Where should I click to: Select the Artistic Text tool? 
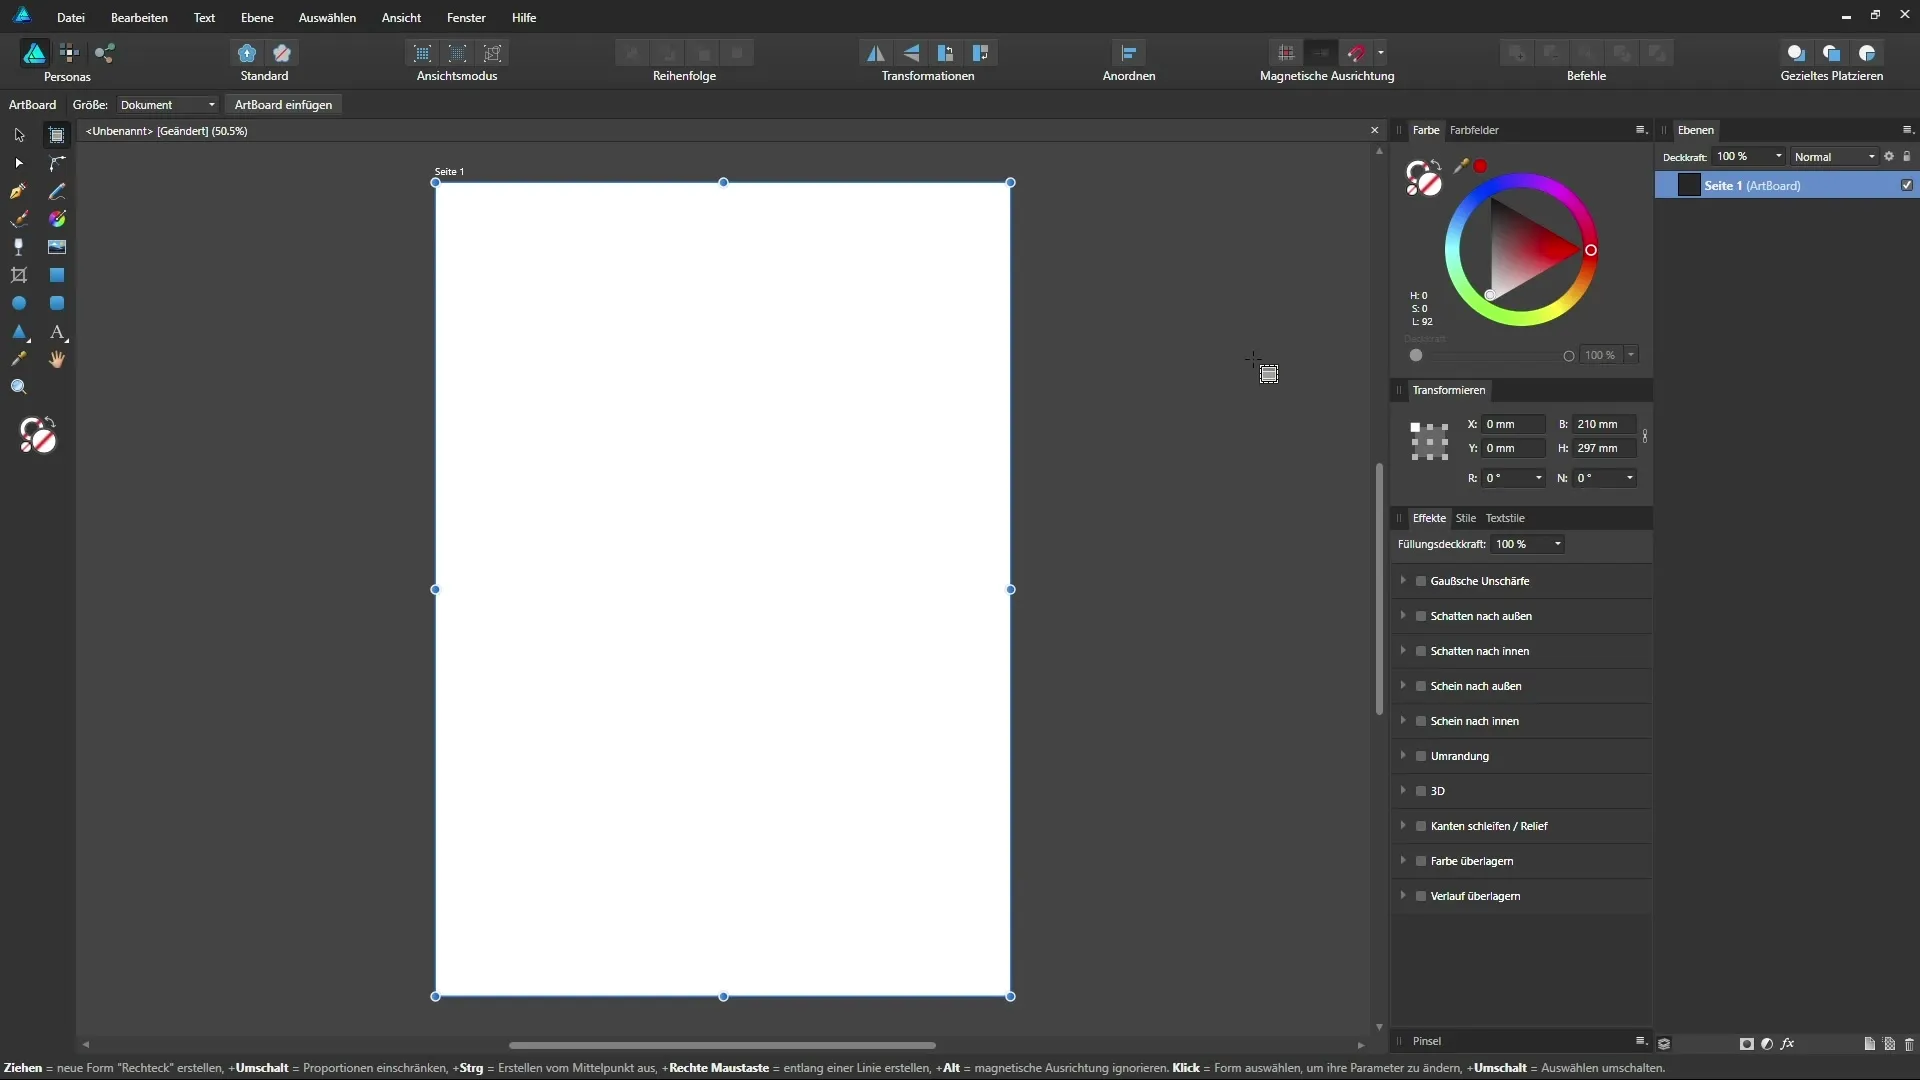[x=57, y=332]
